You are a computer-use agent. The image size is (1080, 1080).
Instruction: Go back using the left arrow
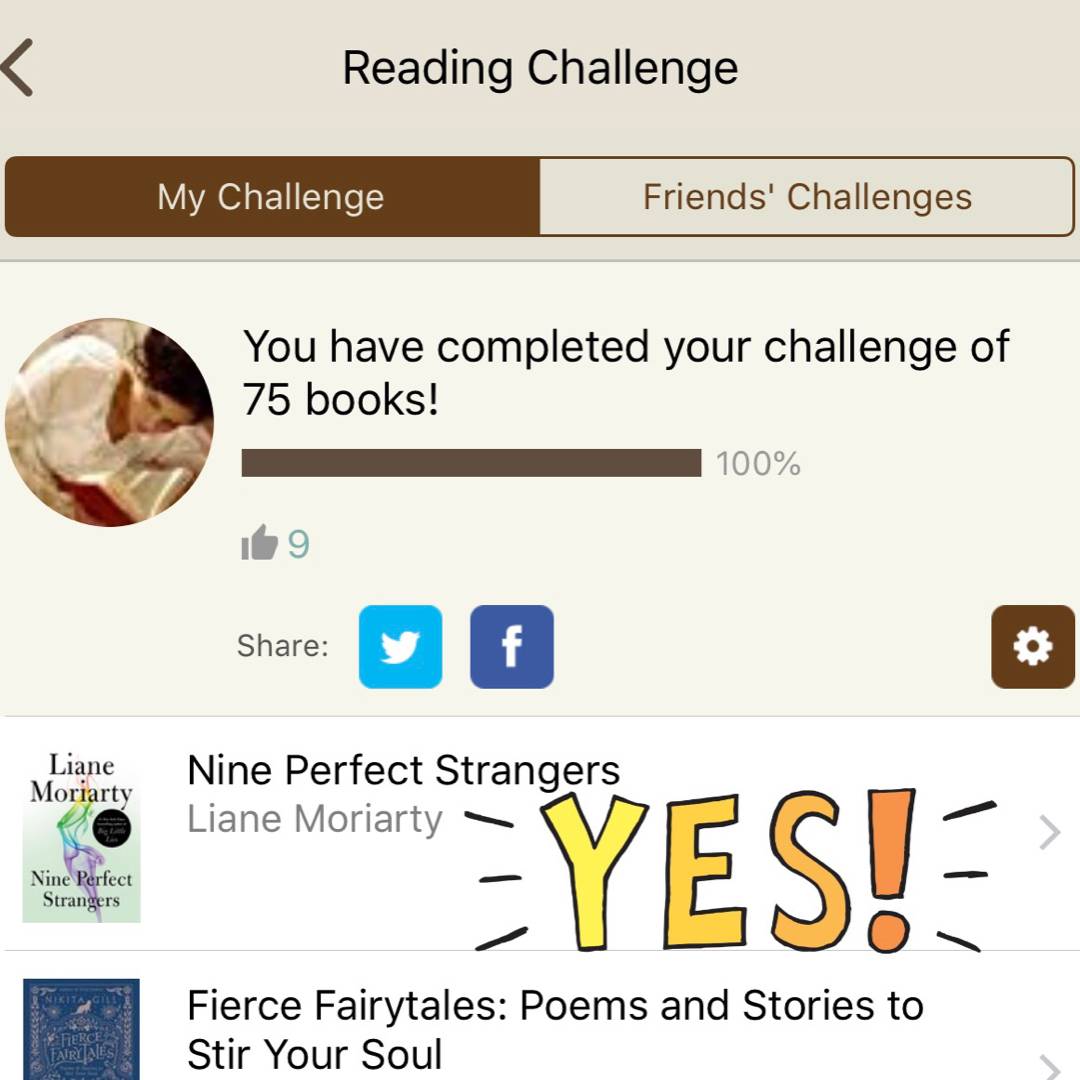tap(18, 68)
